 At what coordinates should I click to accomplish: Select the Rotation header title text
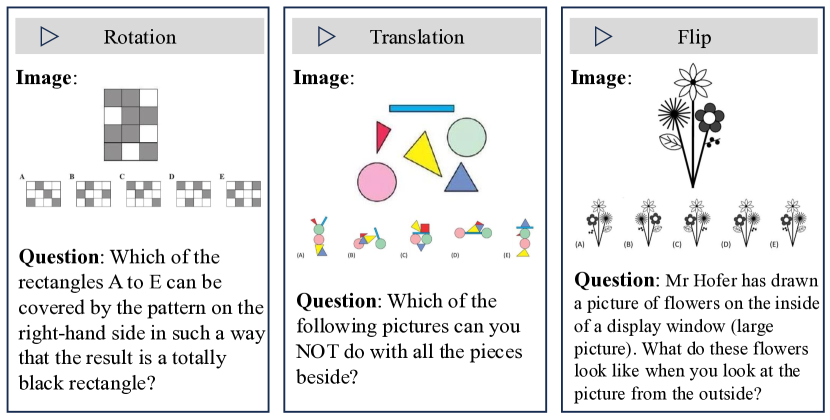click(x=140, y=38)
